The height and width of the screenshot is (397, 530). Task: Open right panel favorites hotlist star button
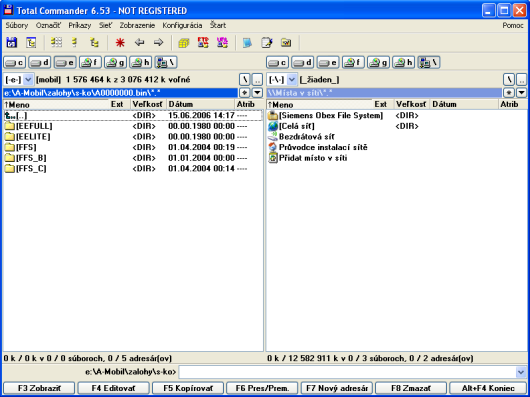coord(508,93)
